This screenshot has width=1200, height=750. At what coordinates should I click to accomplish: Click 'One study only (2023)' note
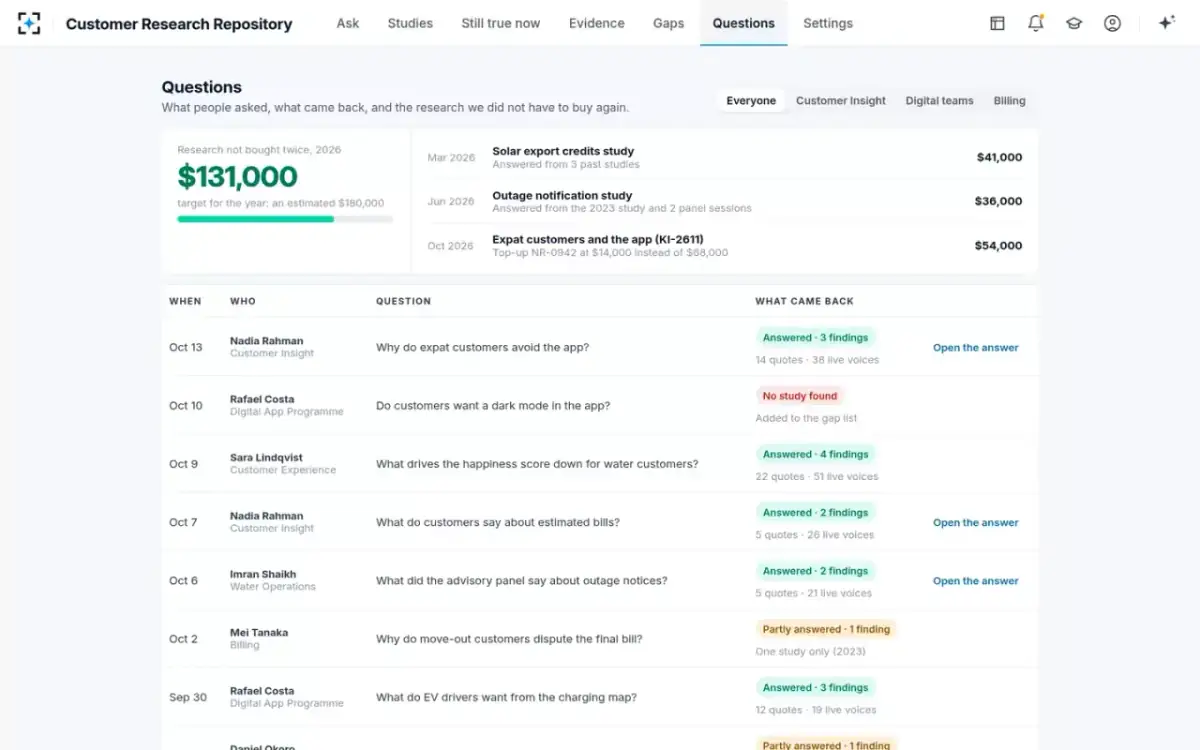pyautogui.click(x=811, y=652)
